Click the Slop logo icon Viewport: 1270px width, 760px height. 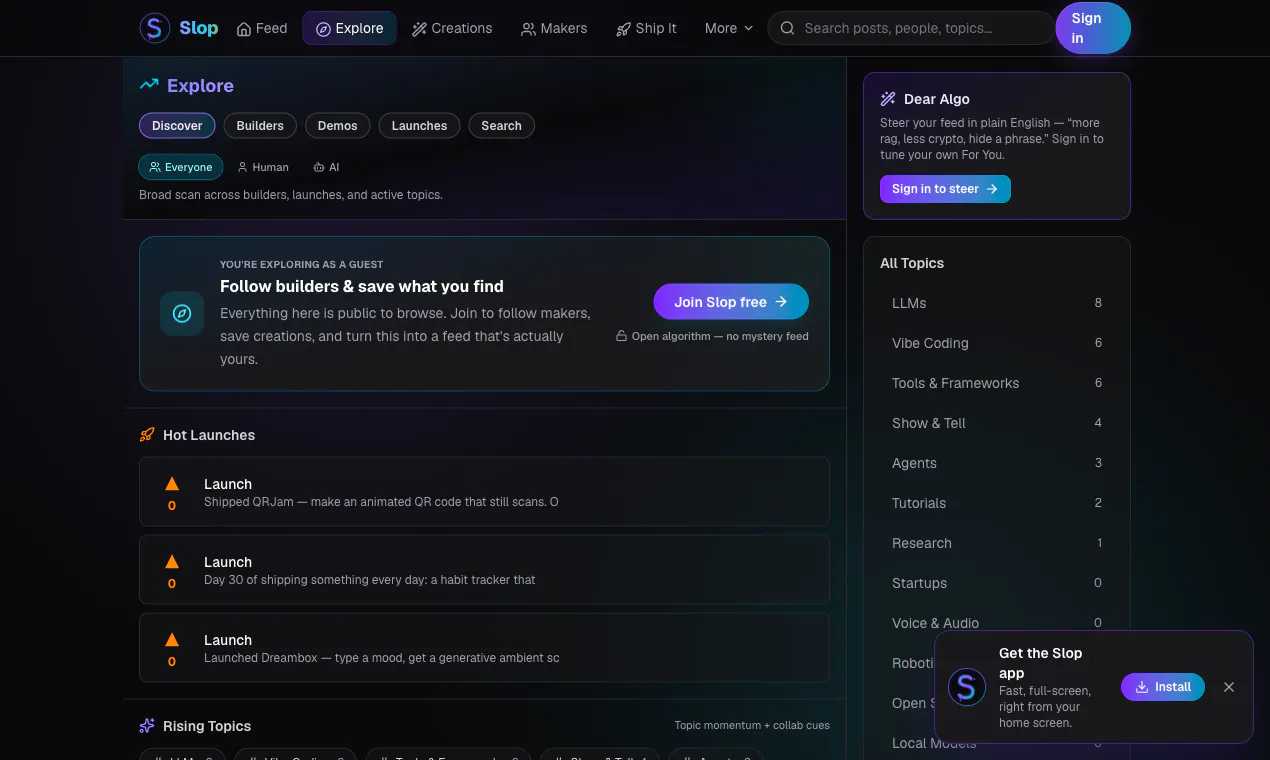pos(155,28)
